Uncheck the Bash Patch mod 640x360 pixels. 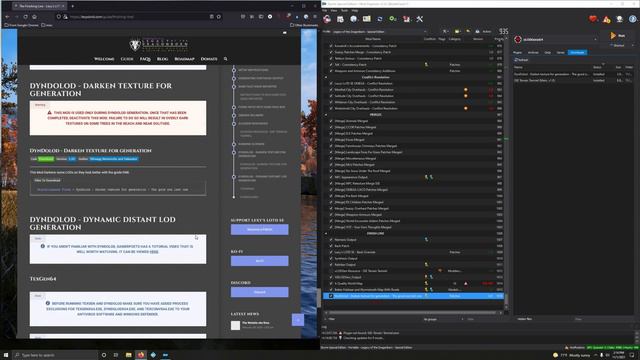(x=331, y=246)
